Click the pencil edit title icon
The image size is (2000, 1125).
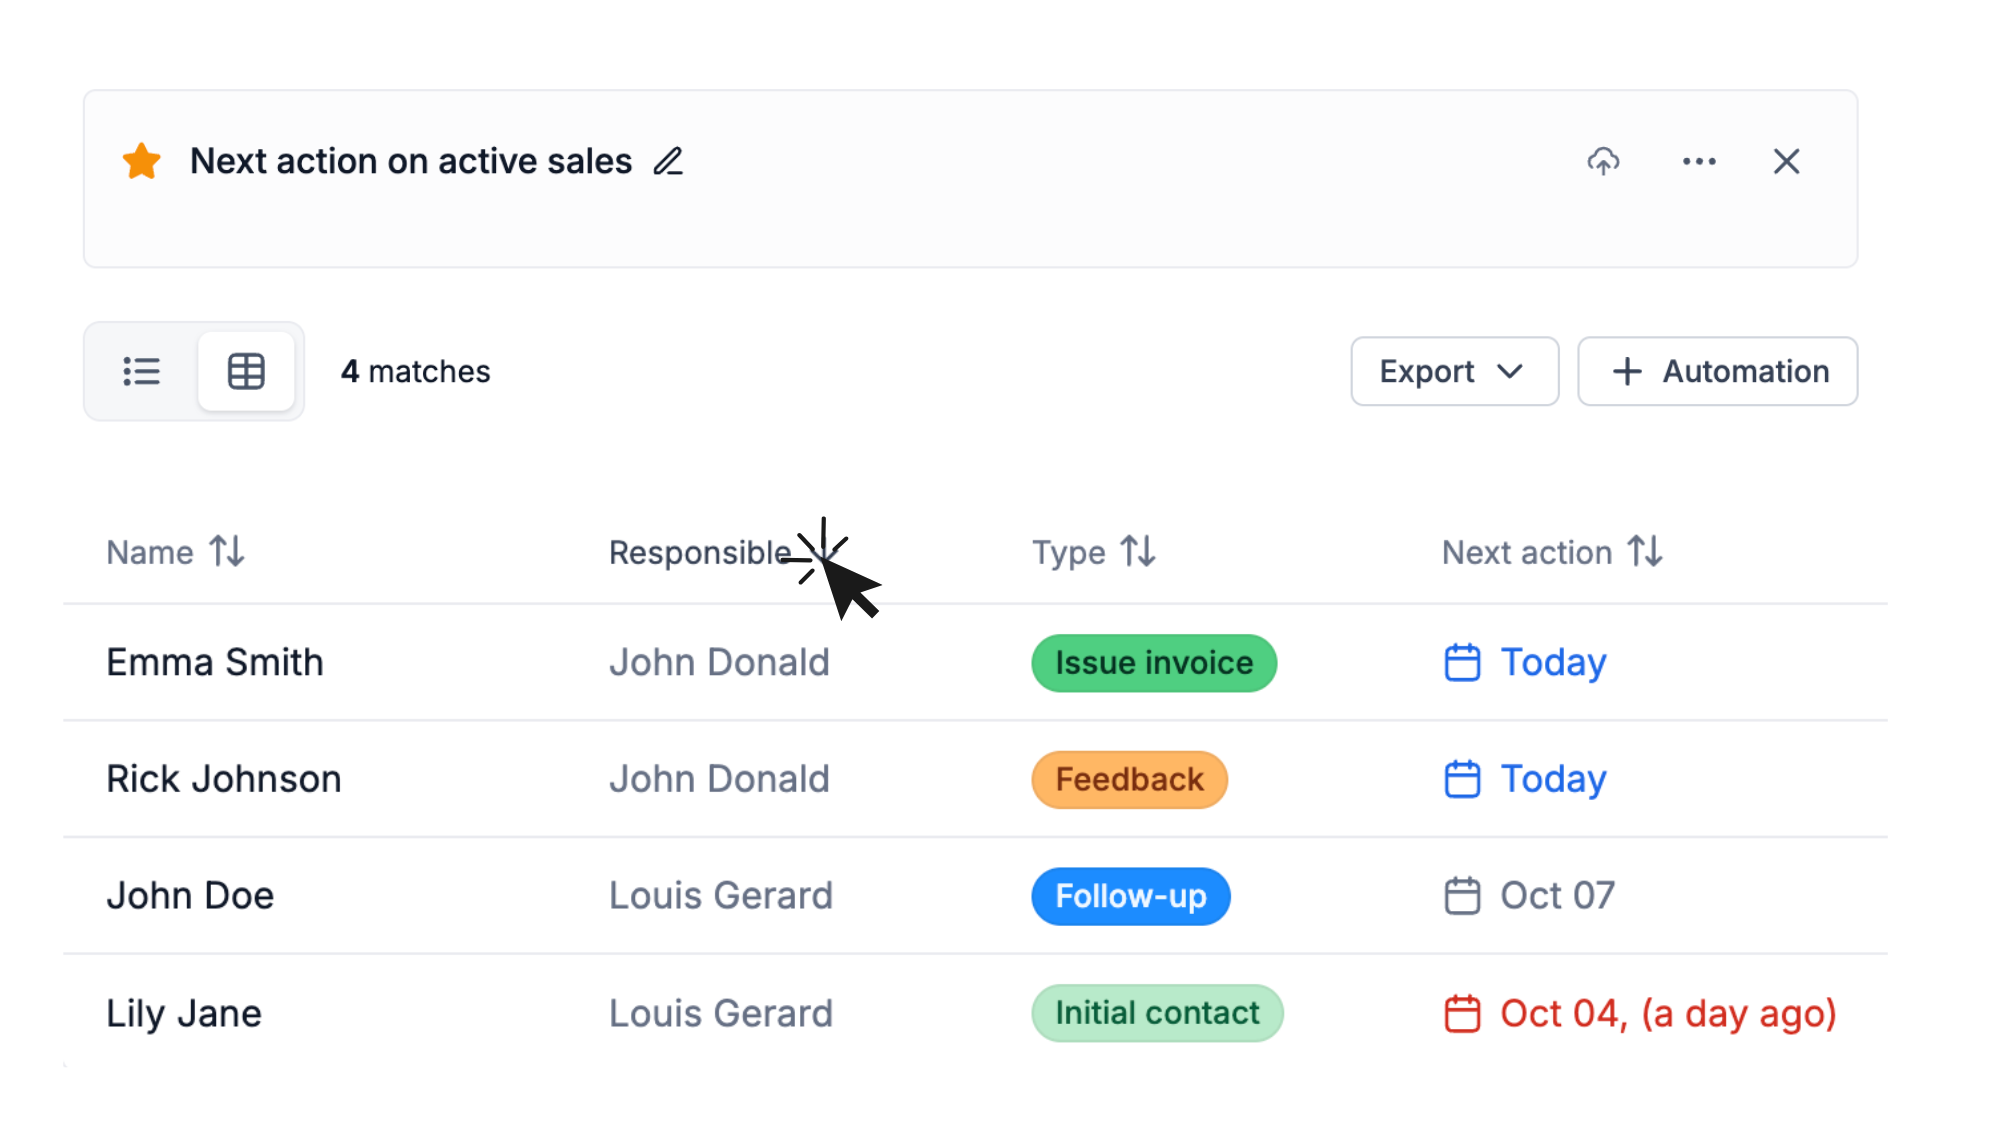[x=668, y=161]
